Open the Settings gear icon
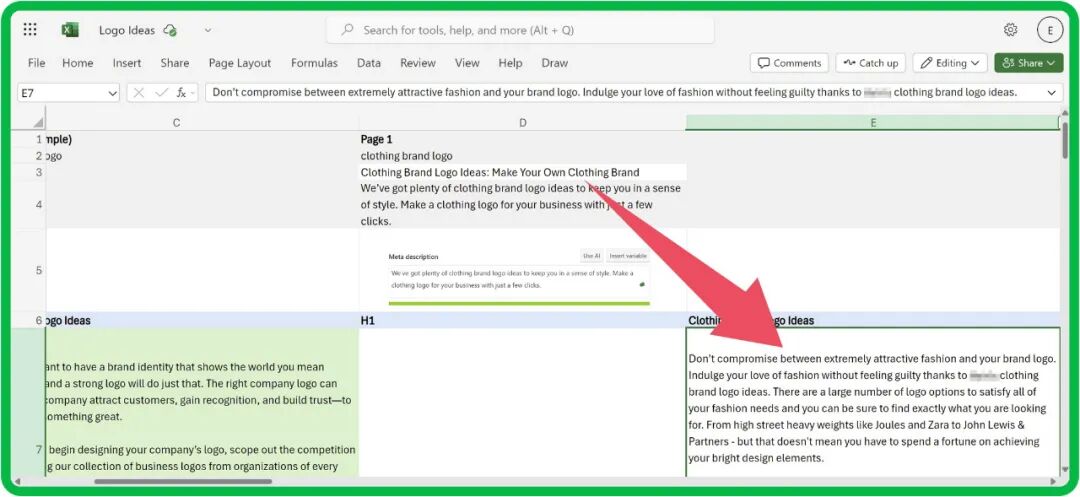 coord(1010,30)
